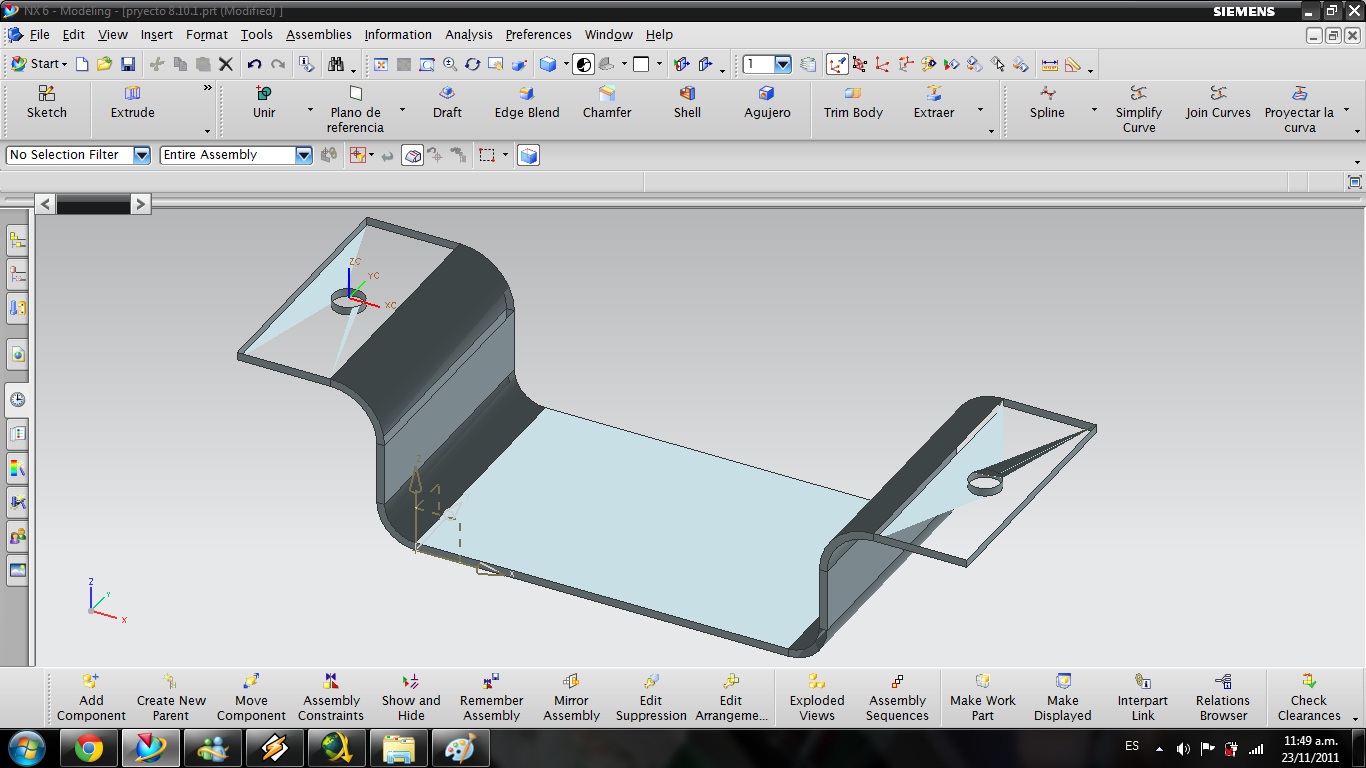Expand the Start menu dropdown arrow
1366x768 pixels.
pos(64,64)
